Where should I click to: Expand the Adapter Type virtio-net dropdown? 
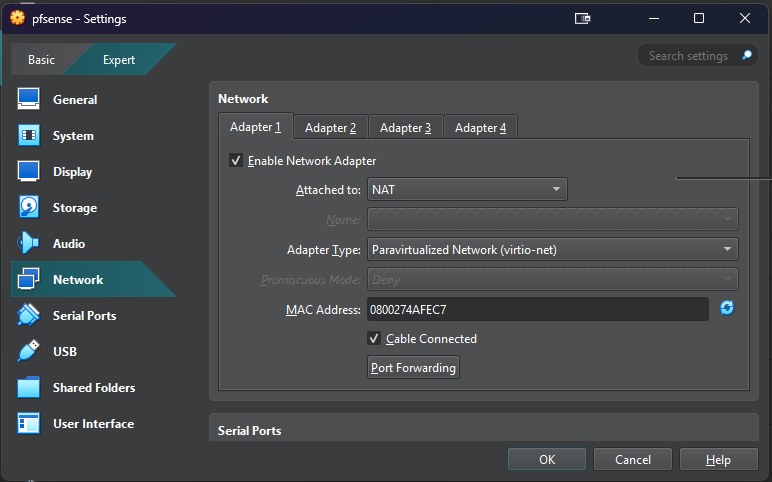[x=552, y=250]
